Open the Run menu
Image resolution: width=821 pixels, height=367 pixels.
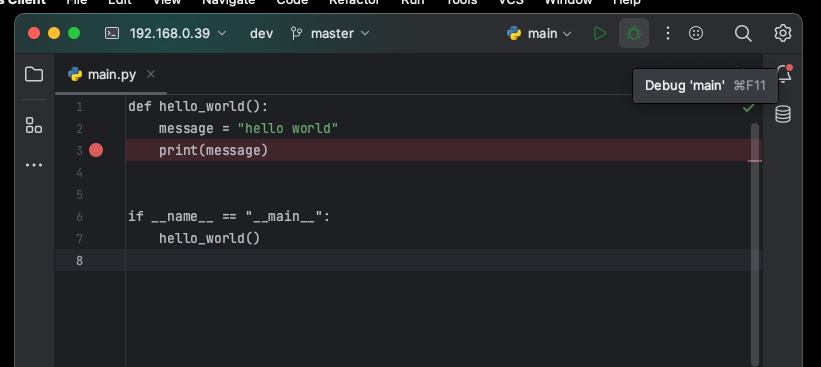point(413,2)
